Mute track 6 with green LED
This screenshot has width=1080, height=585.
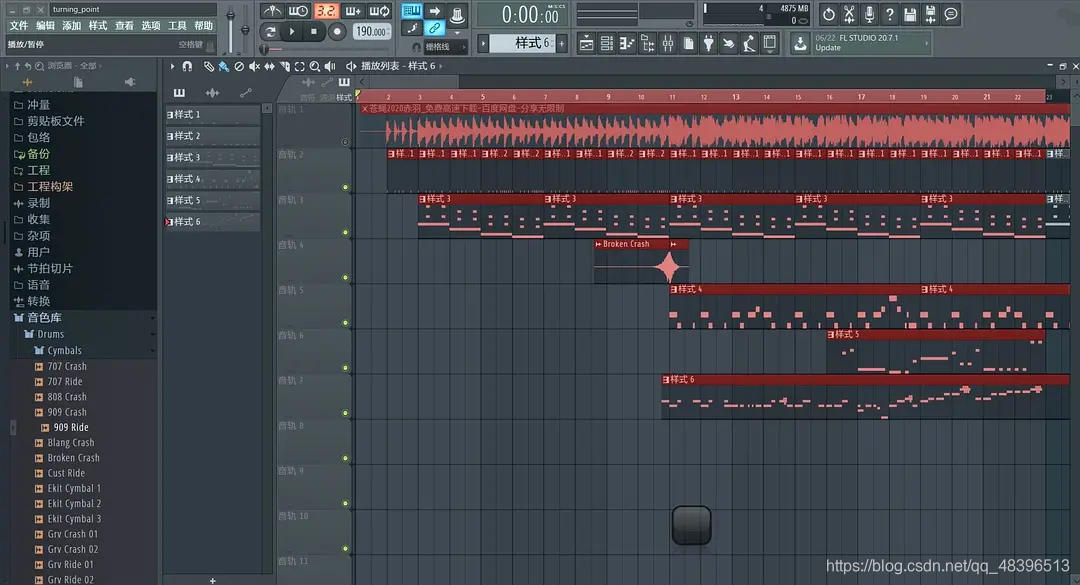point(346,368)
